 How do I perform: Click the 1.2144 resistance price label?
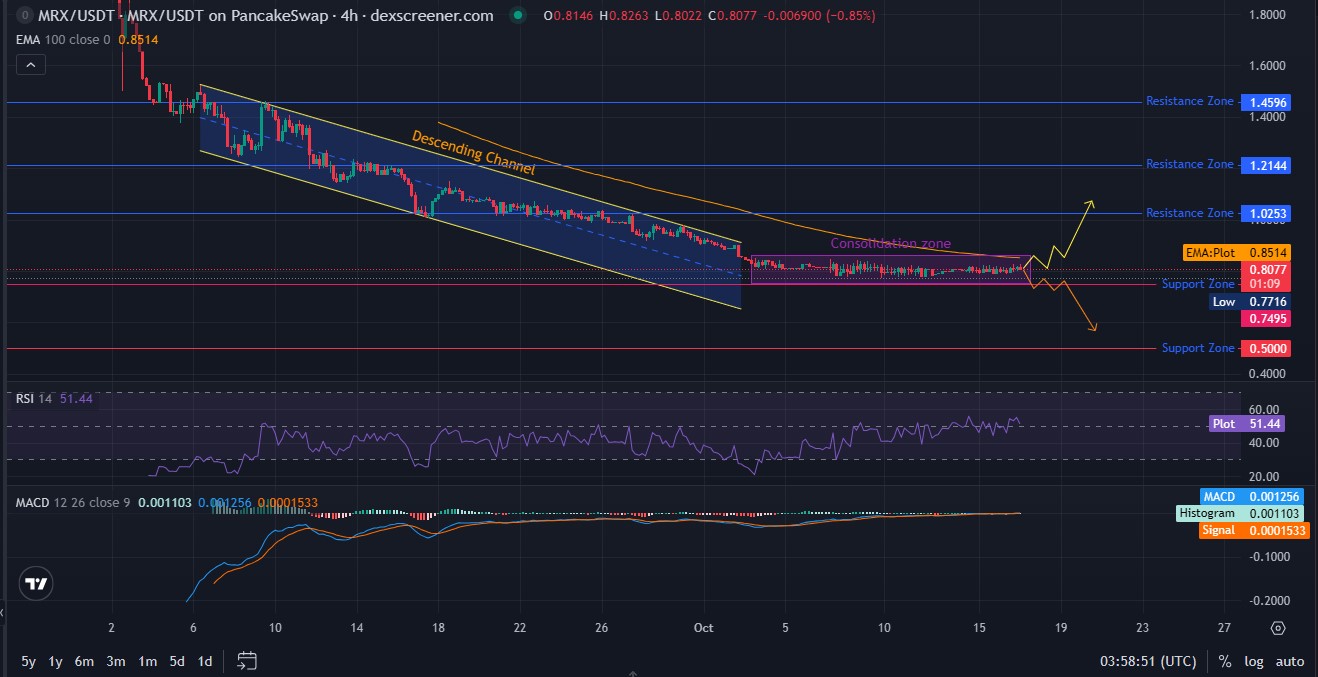1265,165
